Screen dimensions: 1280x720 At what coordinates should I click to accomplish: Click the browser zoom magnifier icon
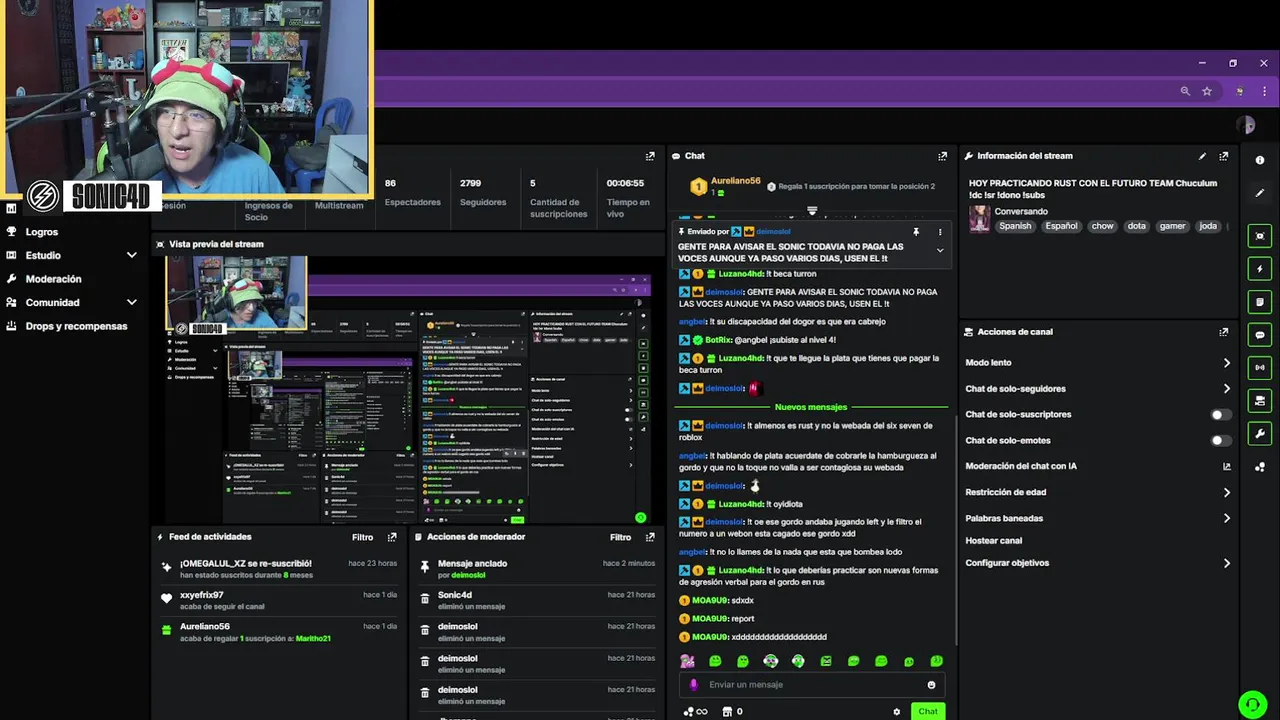point(1185,91)
